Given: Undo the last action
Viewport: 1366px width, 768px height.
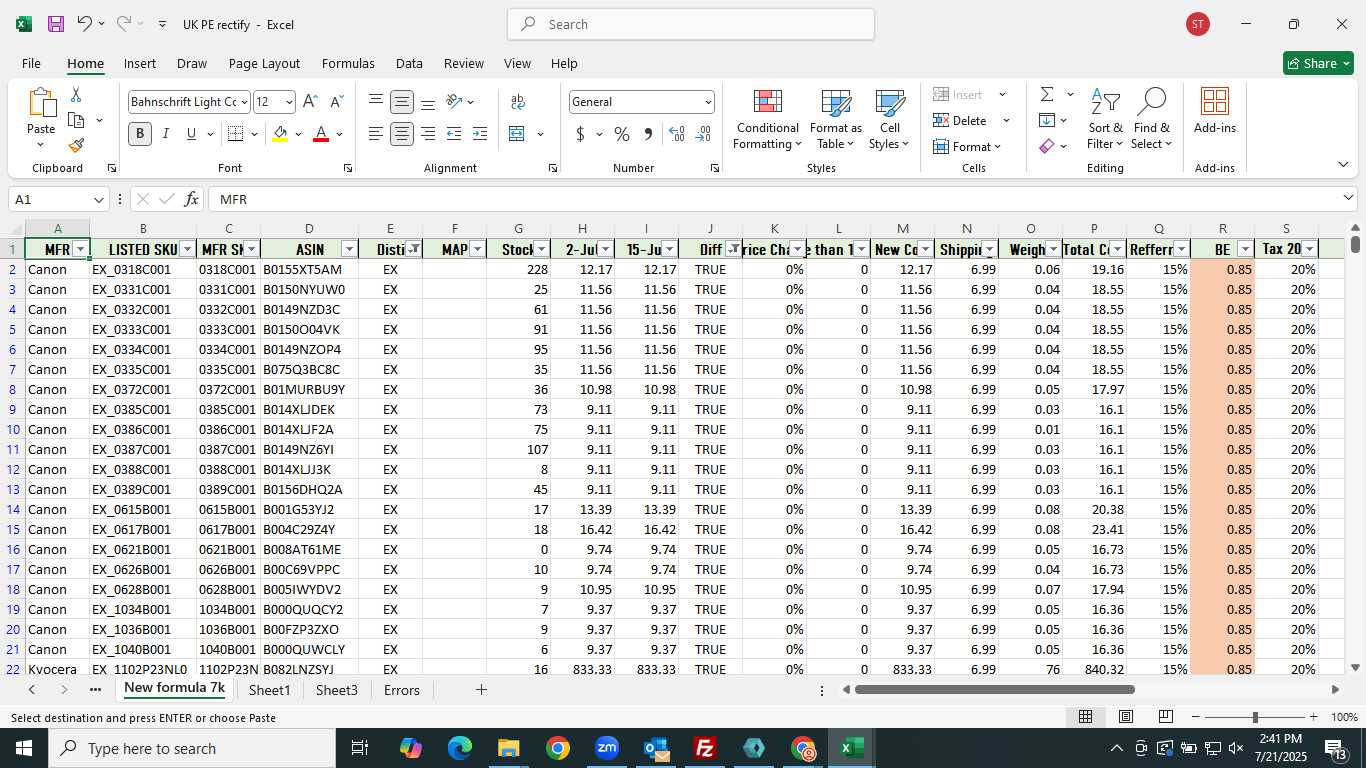Looking at the screenshot, I should [x=85, y=24].
